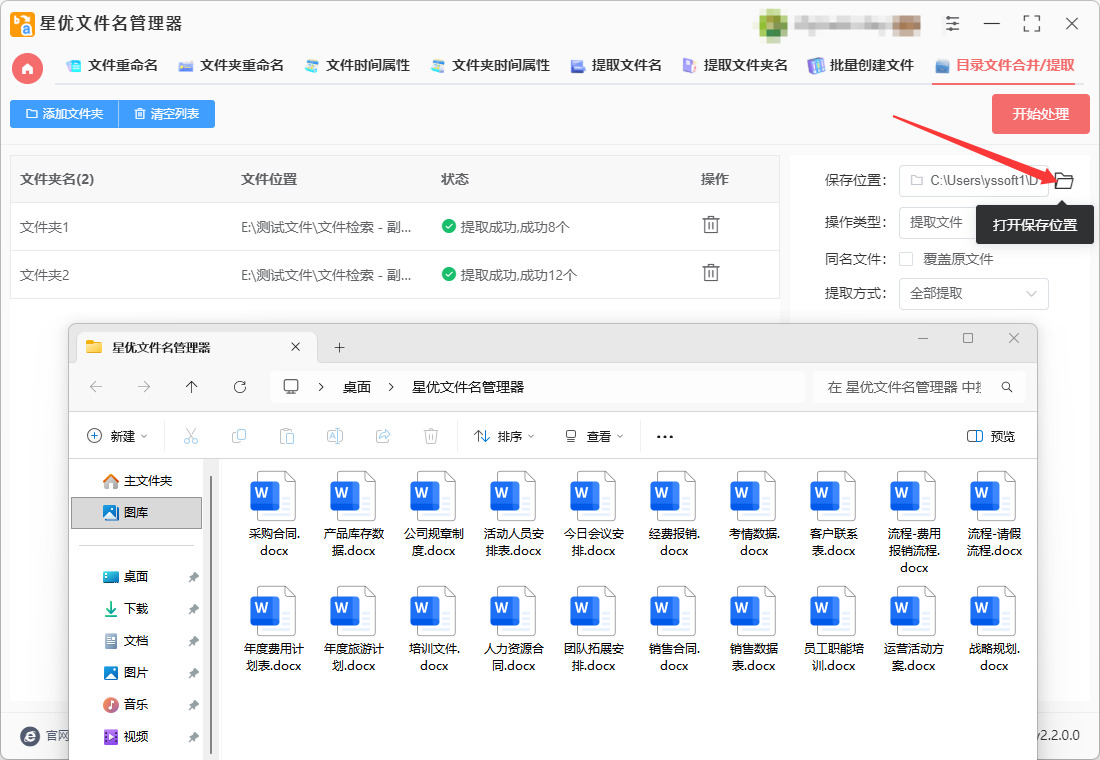Switch to the 批量创建文件 tab

pyautogui.click(x=861, y=66)
